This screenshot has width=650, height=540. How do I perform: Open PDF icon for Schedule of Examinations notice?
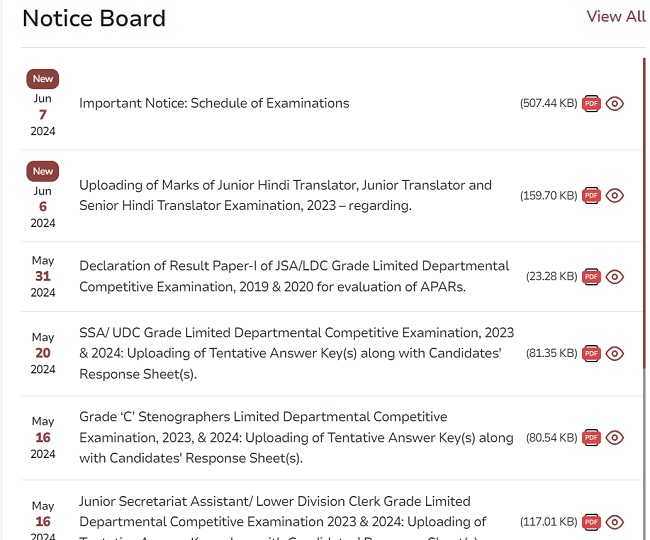[591, 103]
